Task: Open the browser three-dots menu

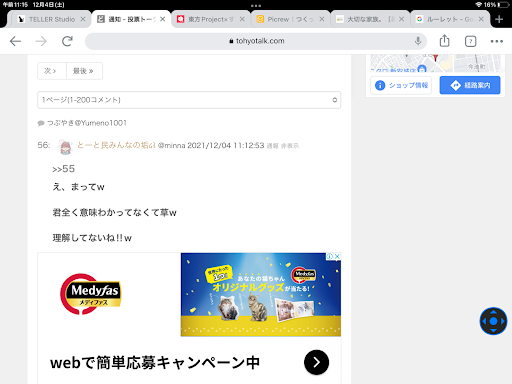Action: [x=497, y=41]
